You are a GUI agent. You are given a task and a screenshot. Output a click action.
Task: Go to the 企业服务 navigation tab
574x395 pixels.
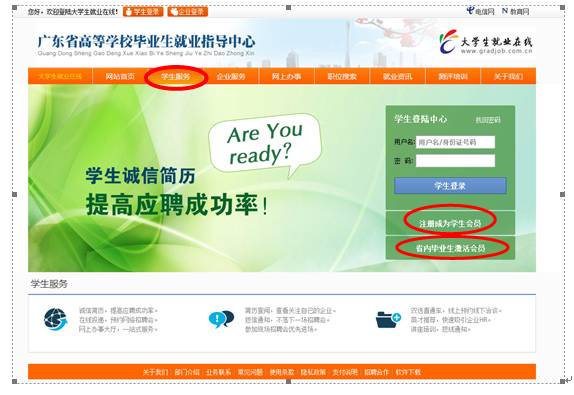(x=231, y=77)
